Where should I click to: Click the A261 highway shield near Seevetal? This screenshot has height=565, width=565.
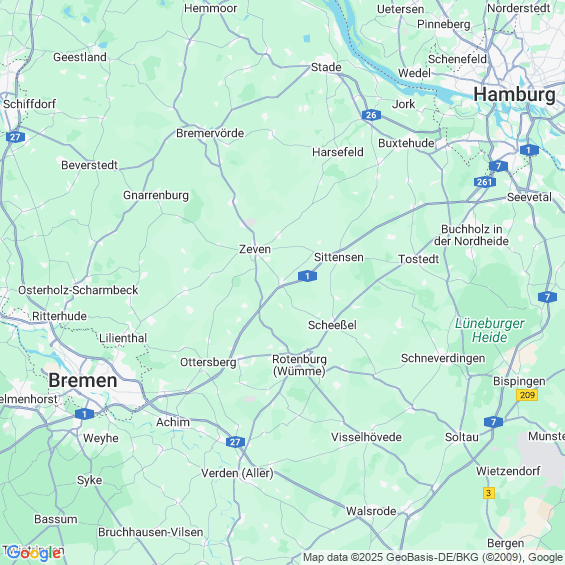[x=485, y=182]
